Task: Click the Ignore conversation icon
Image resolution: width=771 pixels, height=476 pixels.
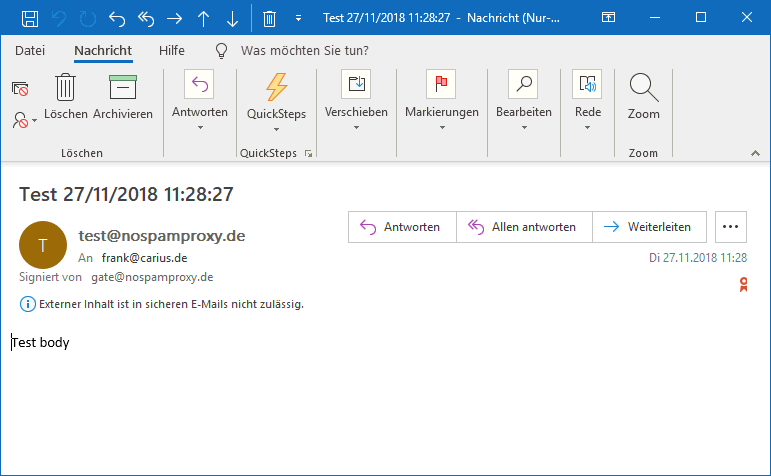Action: coord(20,89)
